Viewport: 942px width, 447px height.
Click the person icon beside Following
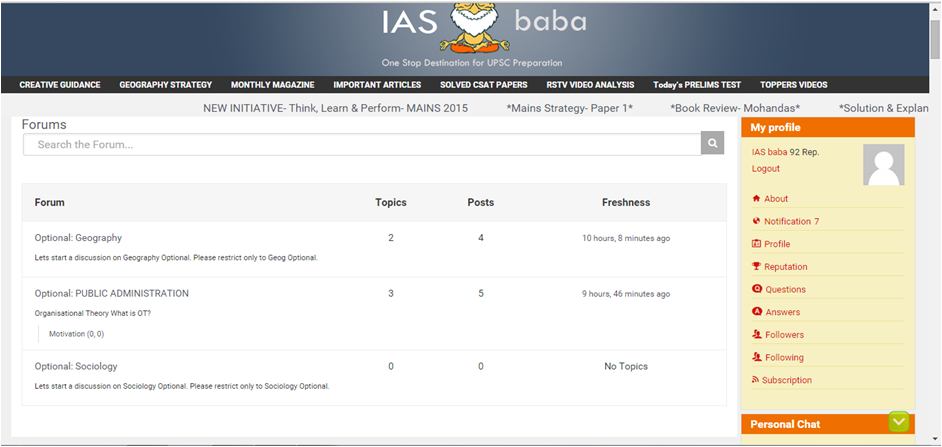pos(756,357)
